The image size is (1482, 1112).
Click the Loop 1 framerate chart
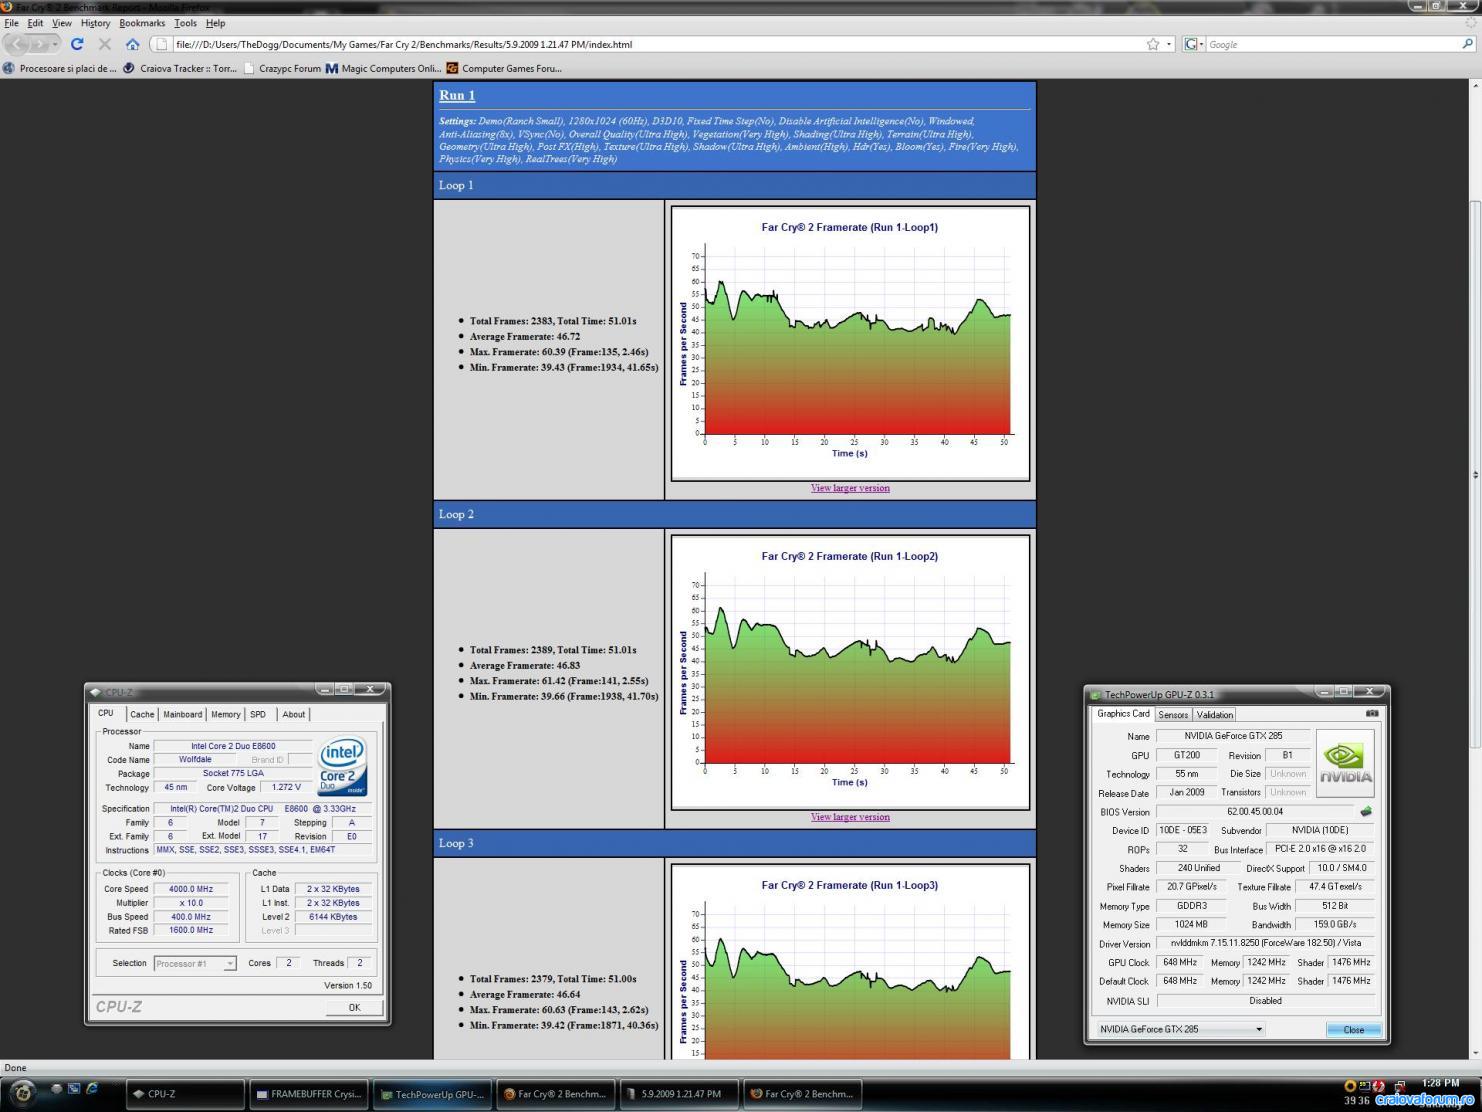pos(850,343)
